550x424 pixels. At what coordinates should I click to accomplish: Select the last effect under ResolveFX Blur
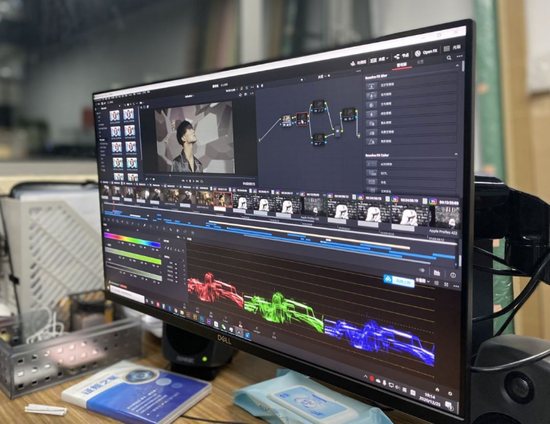pos(411,141)
